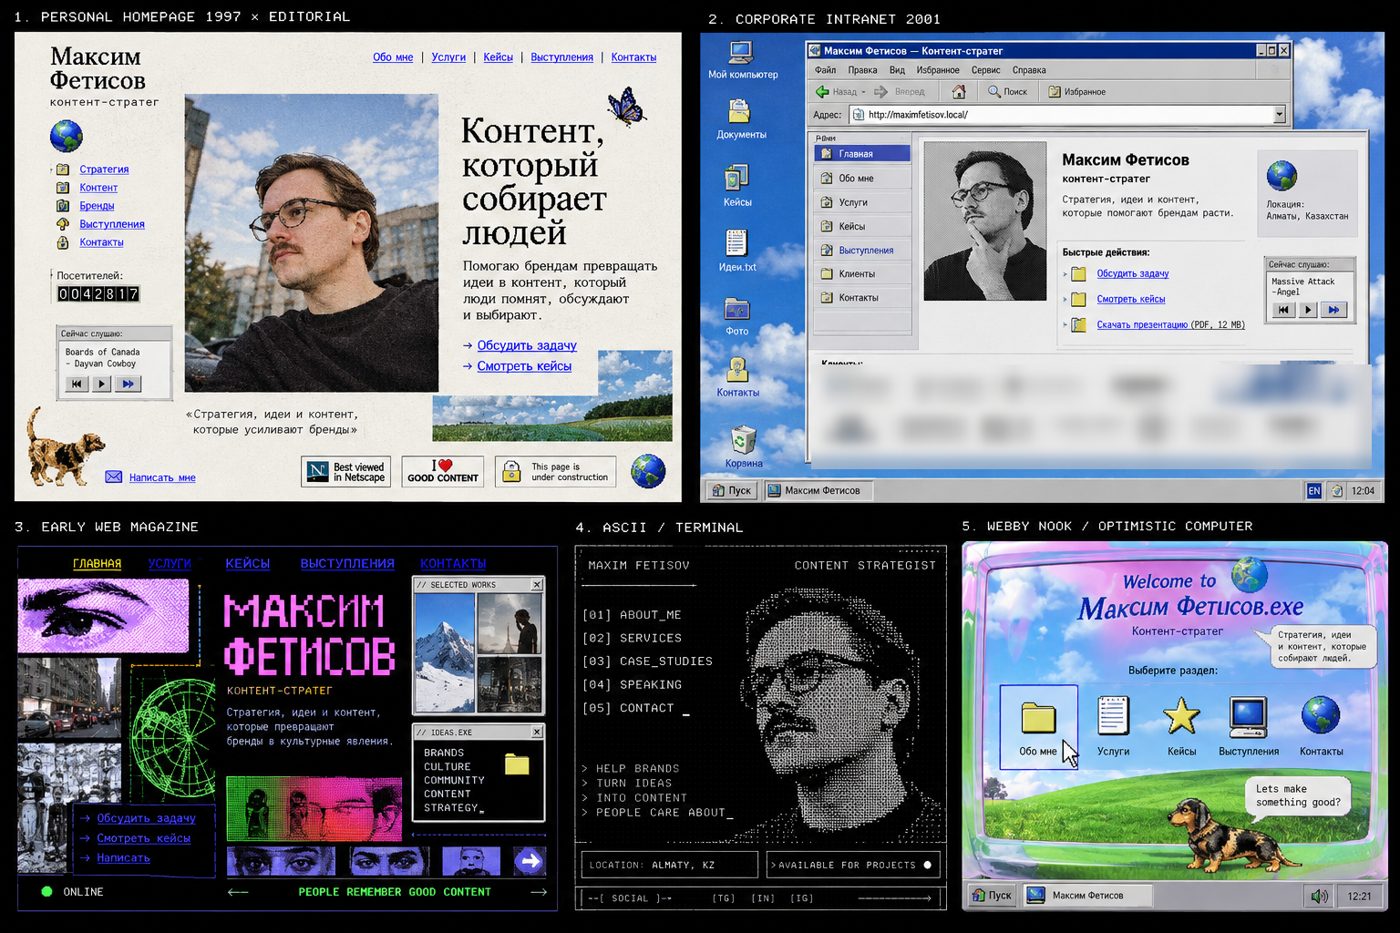Open Обо мне in the 1997 homepage top navigation
Image resolution: width=1400 pixels, height=933 pixels.
pos(393,57)
